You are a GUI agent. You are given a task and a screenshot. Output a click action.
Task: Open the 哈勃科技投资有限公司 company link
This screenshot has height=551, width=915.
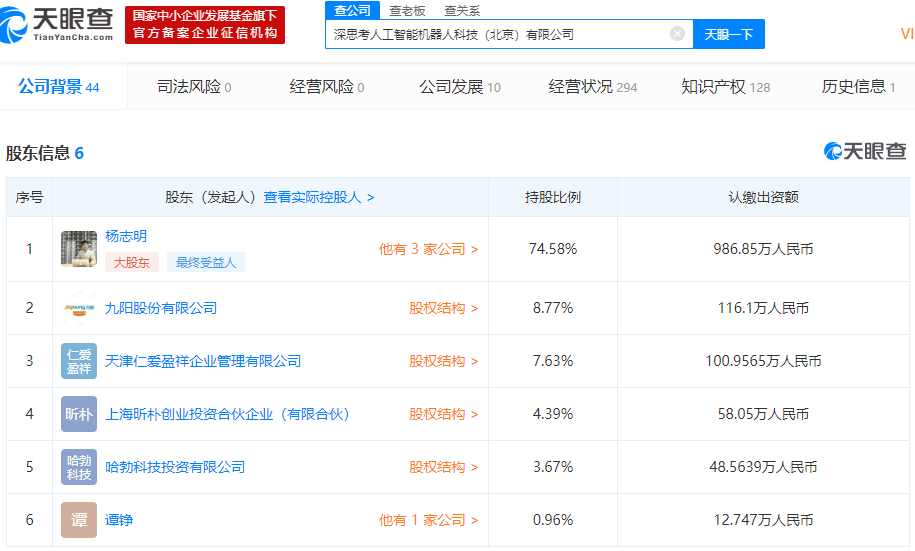tap(175, 467)
